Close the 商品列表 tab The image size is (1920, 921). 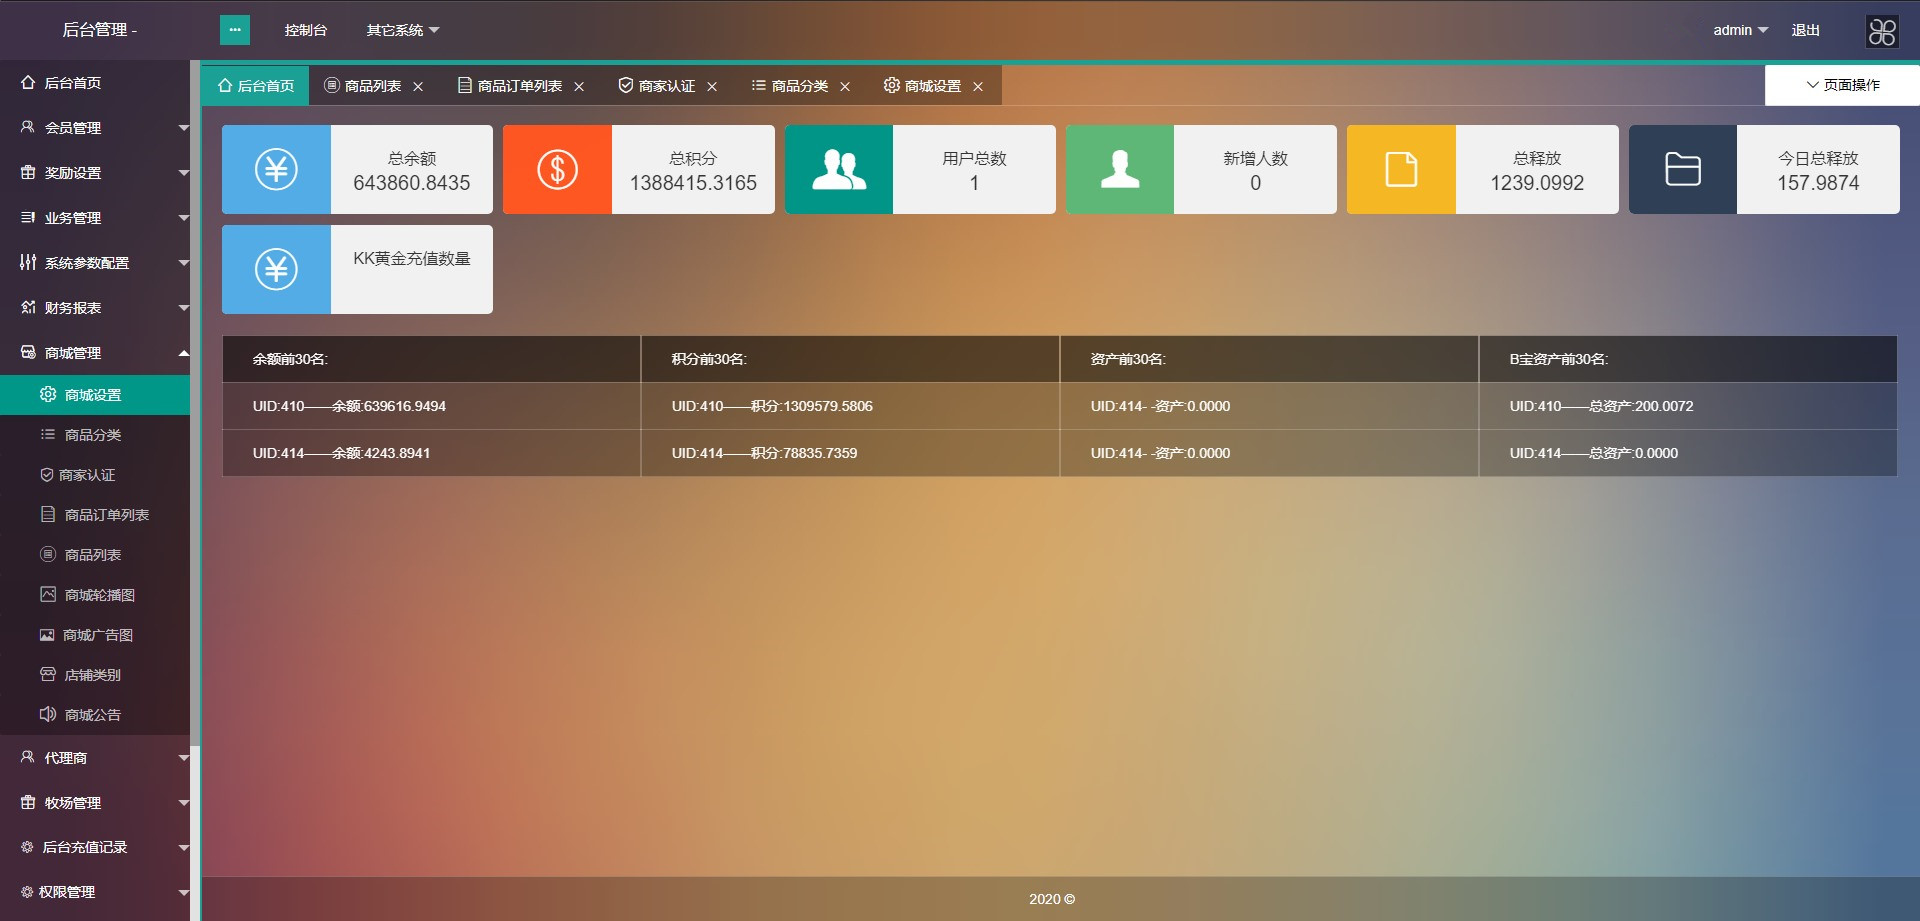coord(418,87)
